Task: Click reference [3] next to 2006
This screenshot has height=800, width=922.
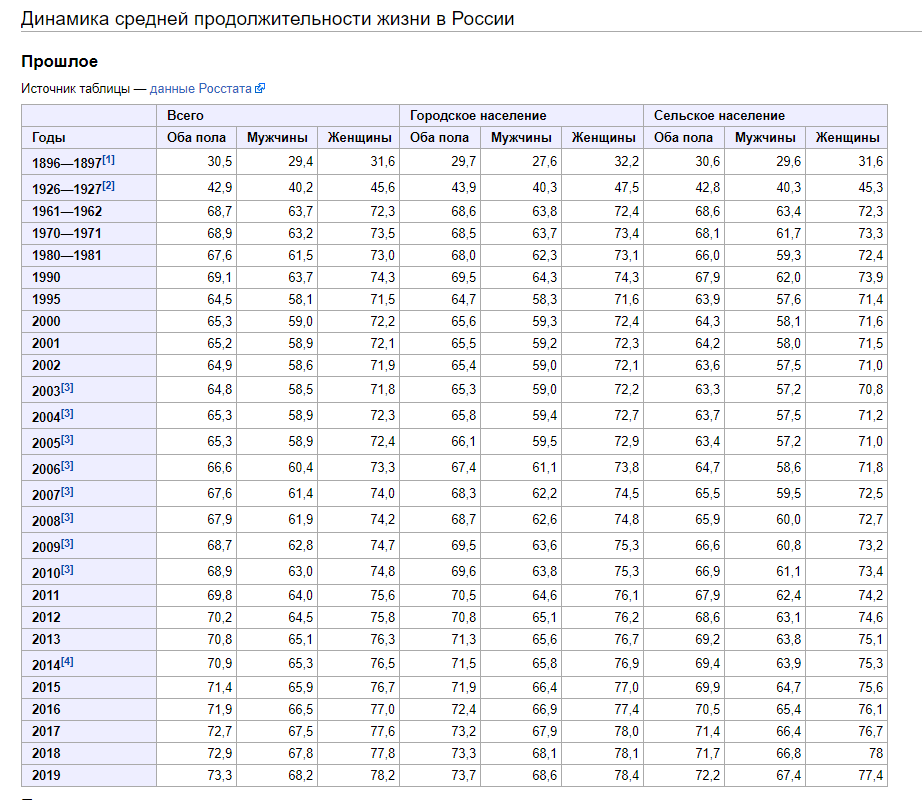Action: pos(67,465)
